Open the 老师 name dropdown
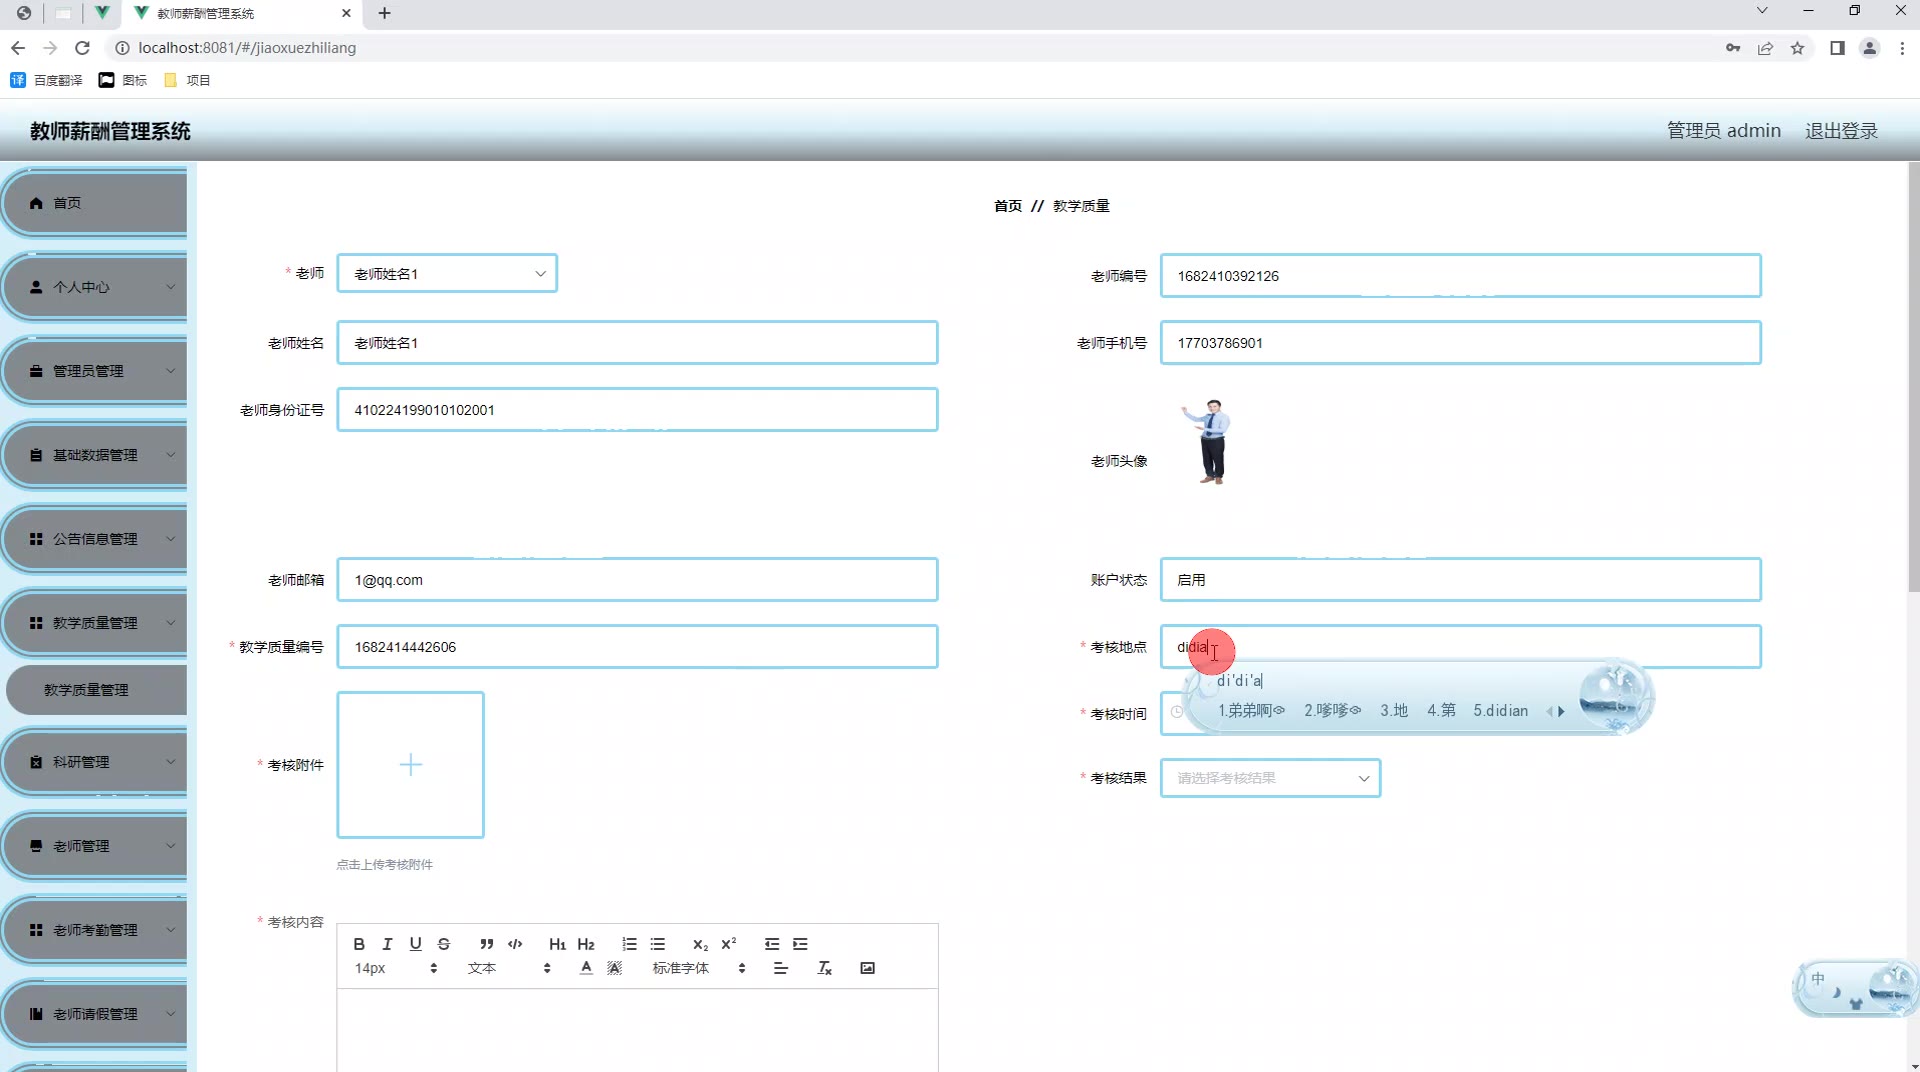Screen dimensions: 1920x1072 pos(447,274)
